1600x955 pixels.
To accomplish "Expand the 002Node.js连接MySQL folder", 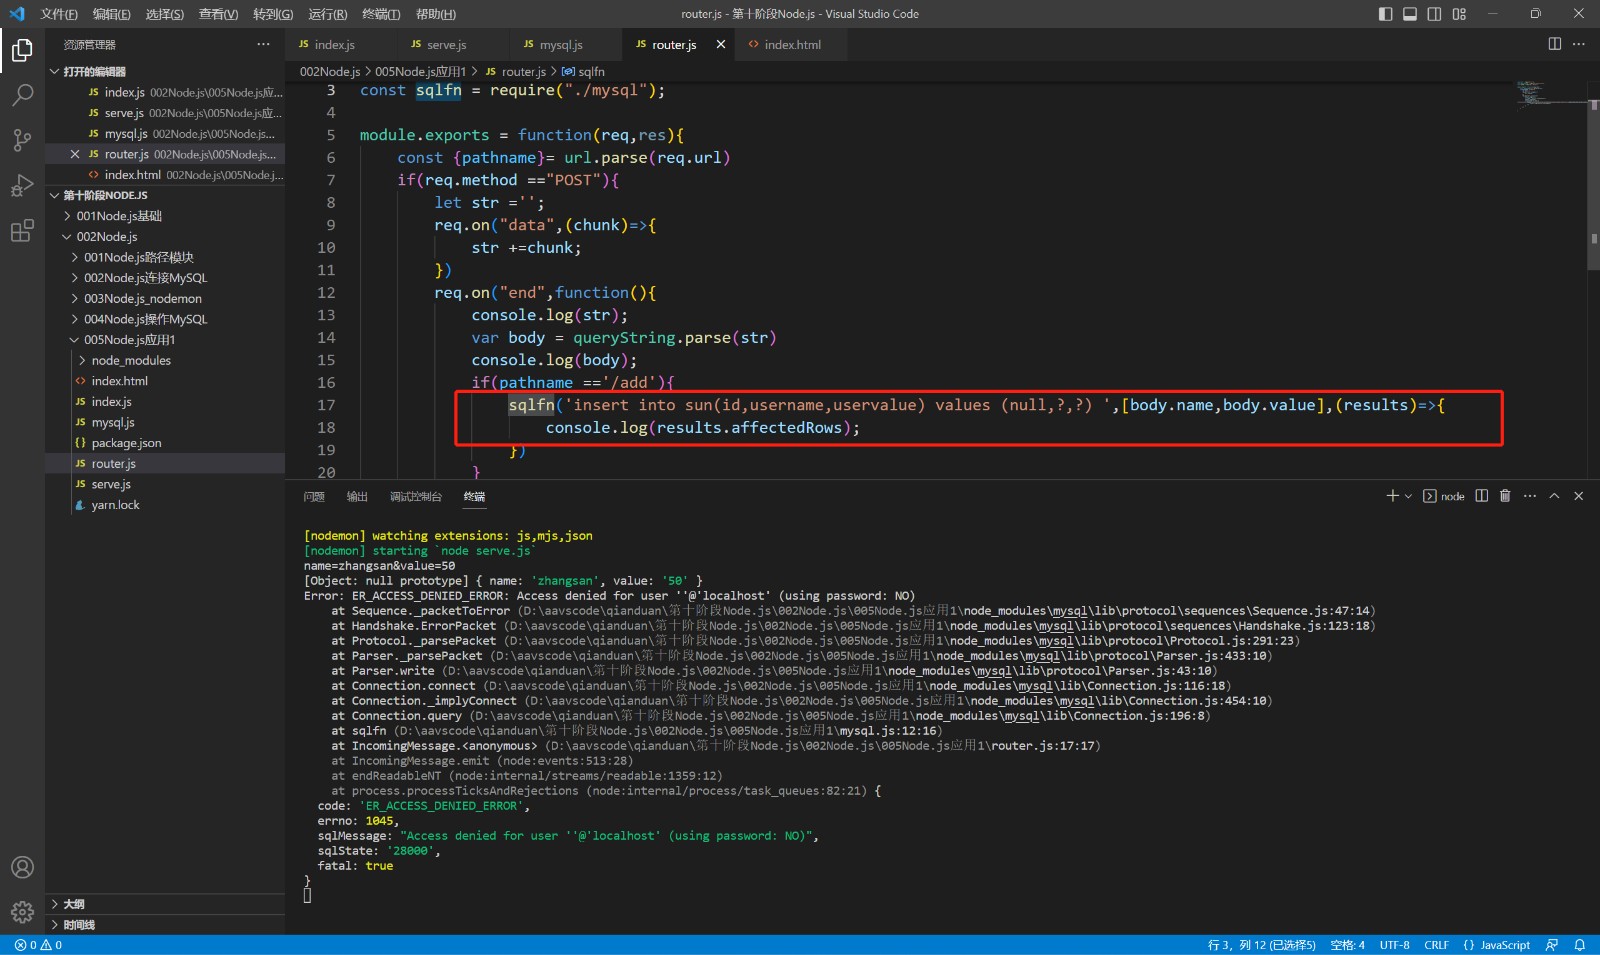I will pos(165,278).
